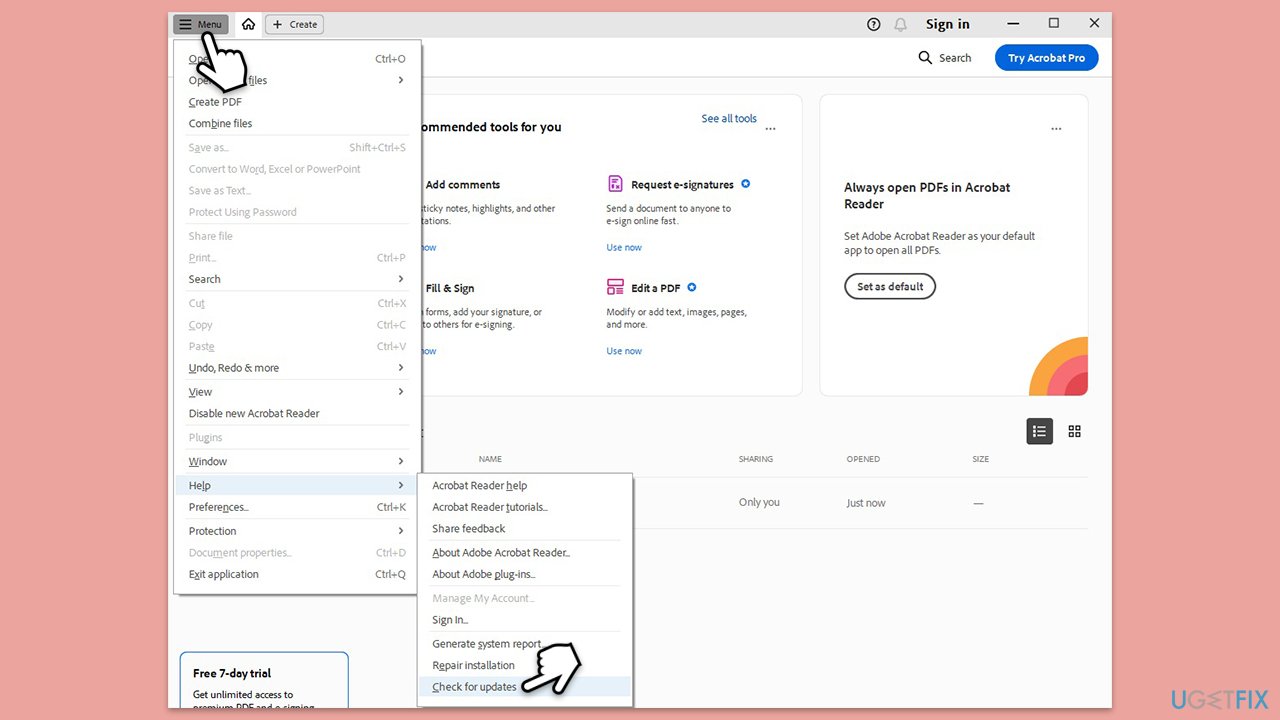Screen dimensions: 1280x720
Task: Click Use now under Request e-signatures
Action: pyautogui.click(x=624, y=247)
